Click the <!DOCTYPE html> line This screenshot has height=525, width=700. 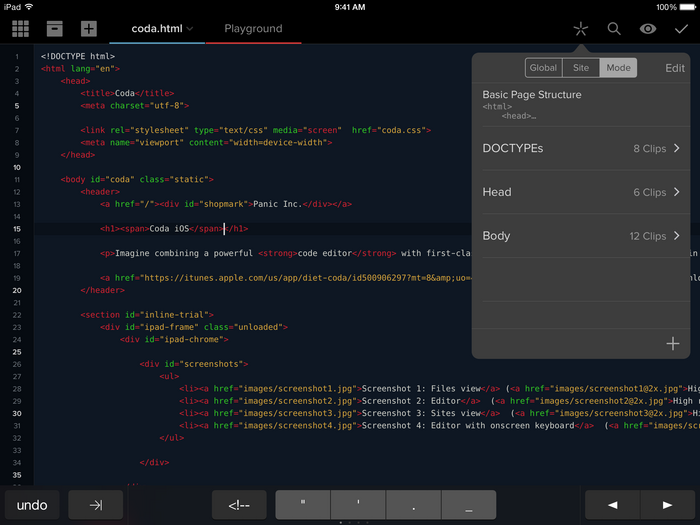[78, 56]
